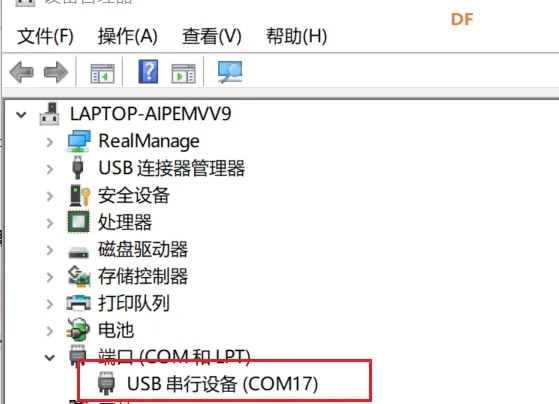Screen dimensions: 559x404
Task: Collapse the 端口 (COM 和 LPT) category
Action: 50,357
